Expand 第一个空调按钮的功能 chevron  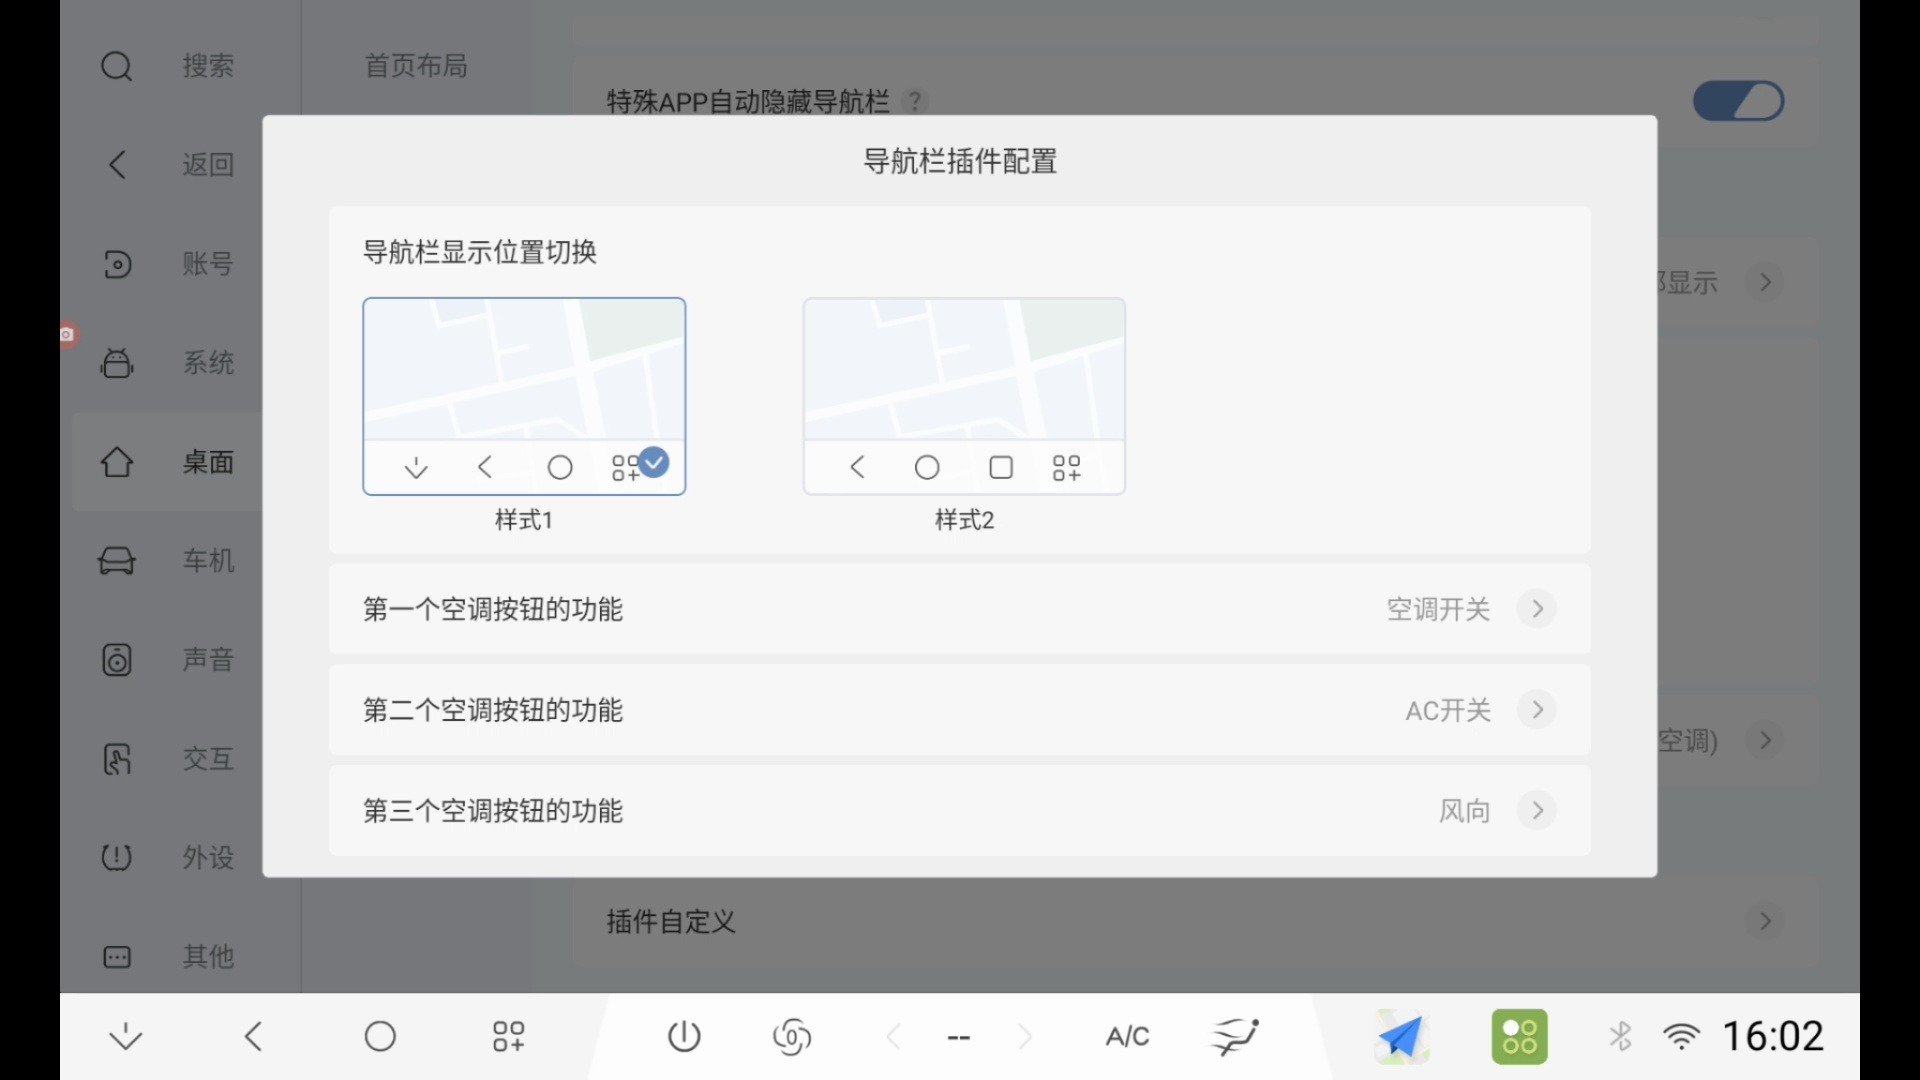[x=1537, y=609]
